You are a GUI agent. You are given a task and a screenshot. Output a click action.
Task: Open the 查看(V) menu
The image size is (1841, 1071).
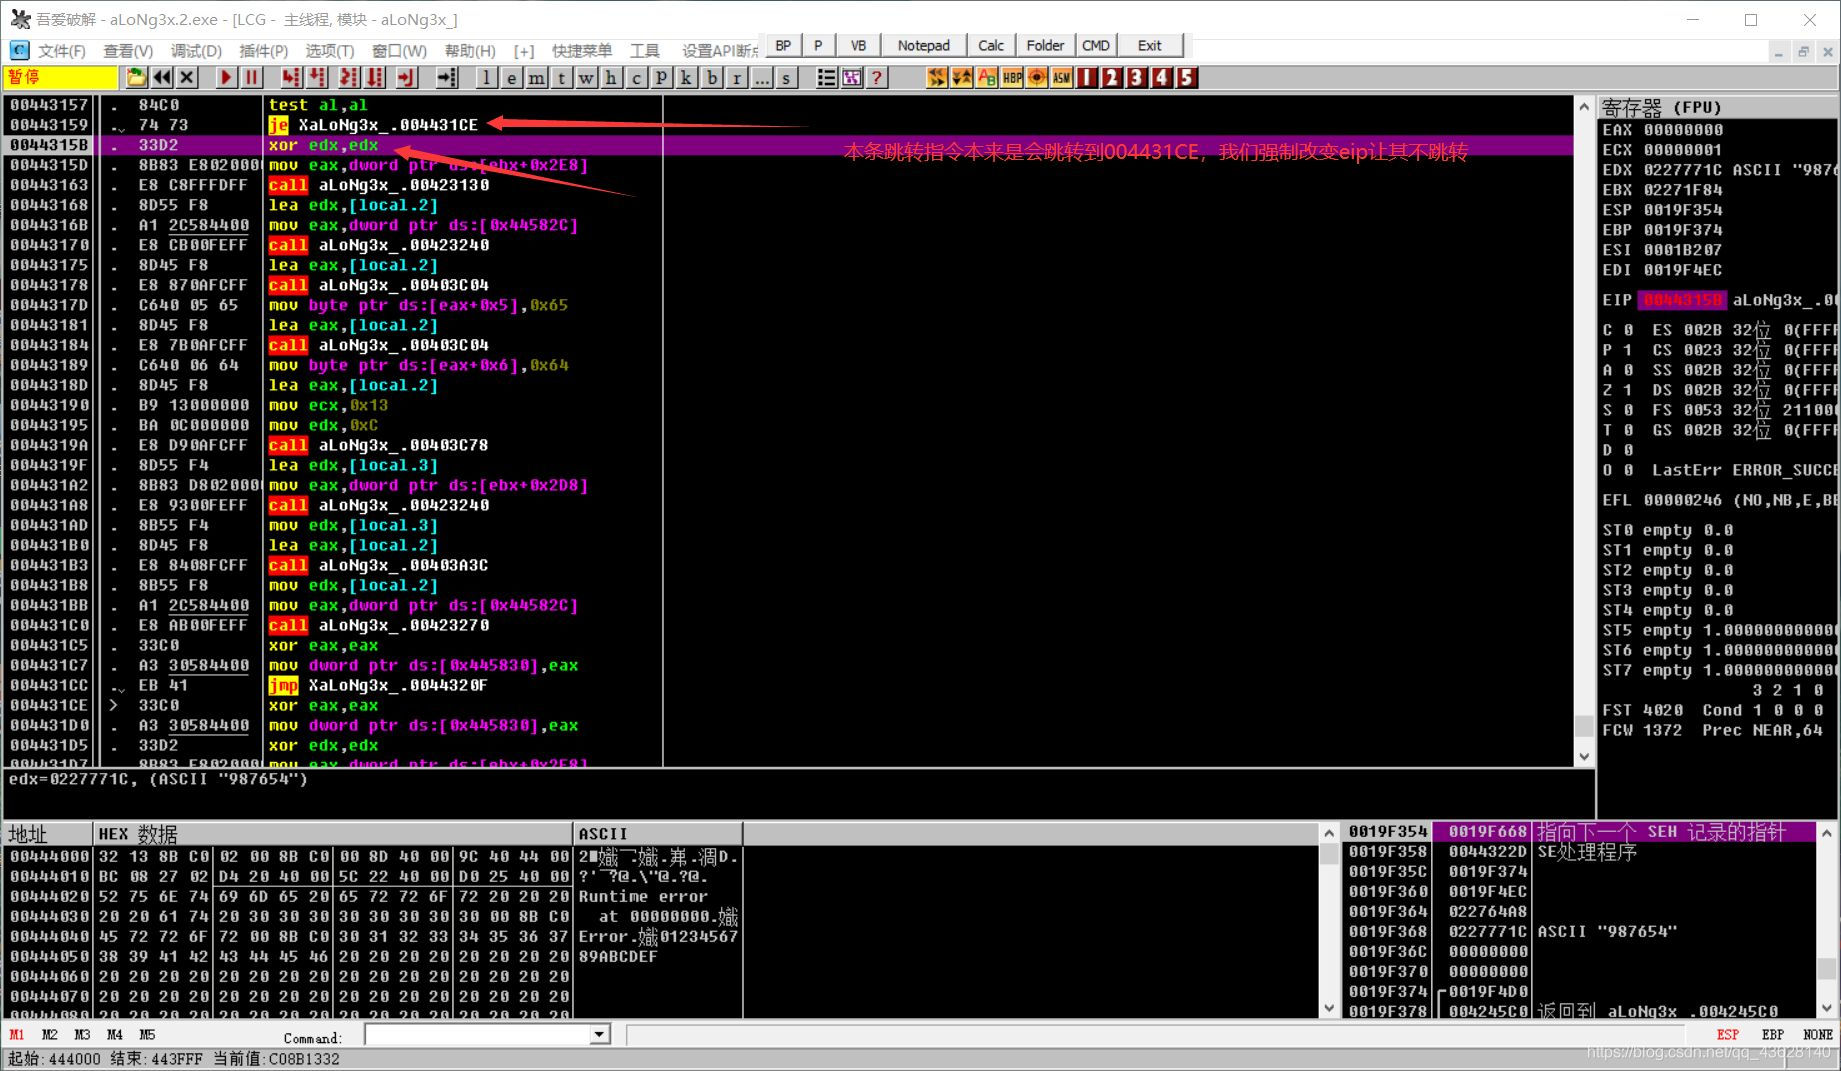tap(128, 50)
